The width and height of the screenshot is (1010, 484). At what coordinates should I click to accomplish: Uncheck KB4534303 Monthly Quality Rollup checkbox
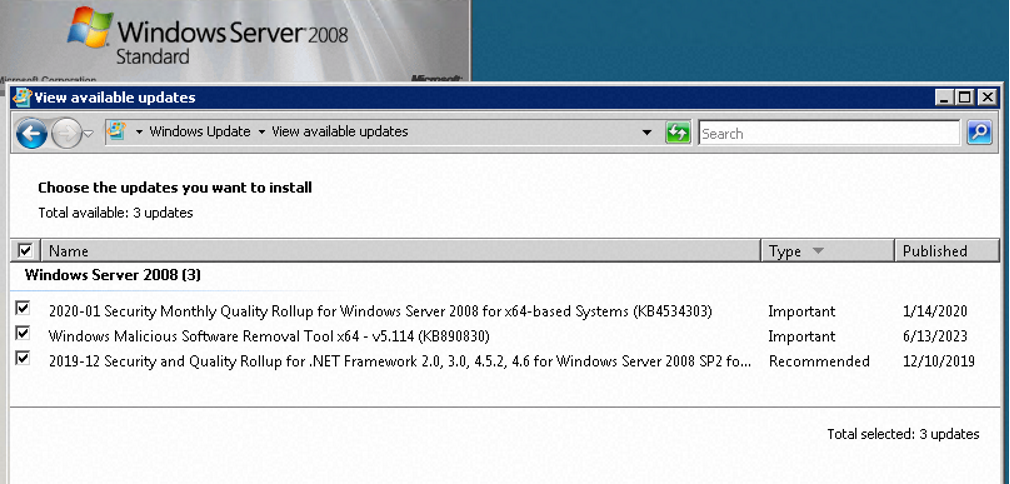(23, 309)
